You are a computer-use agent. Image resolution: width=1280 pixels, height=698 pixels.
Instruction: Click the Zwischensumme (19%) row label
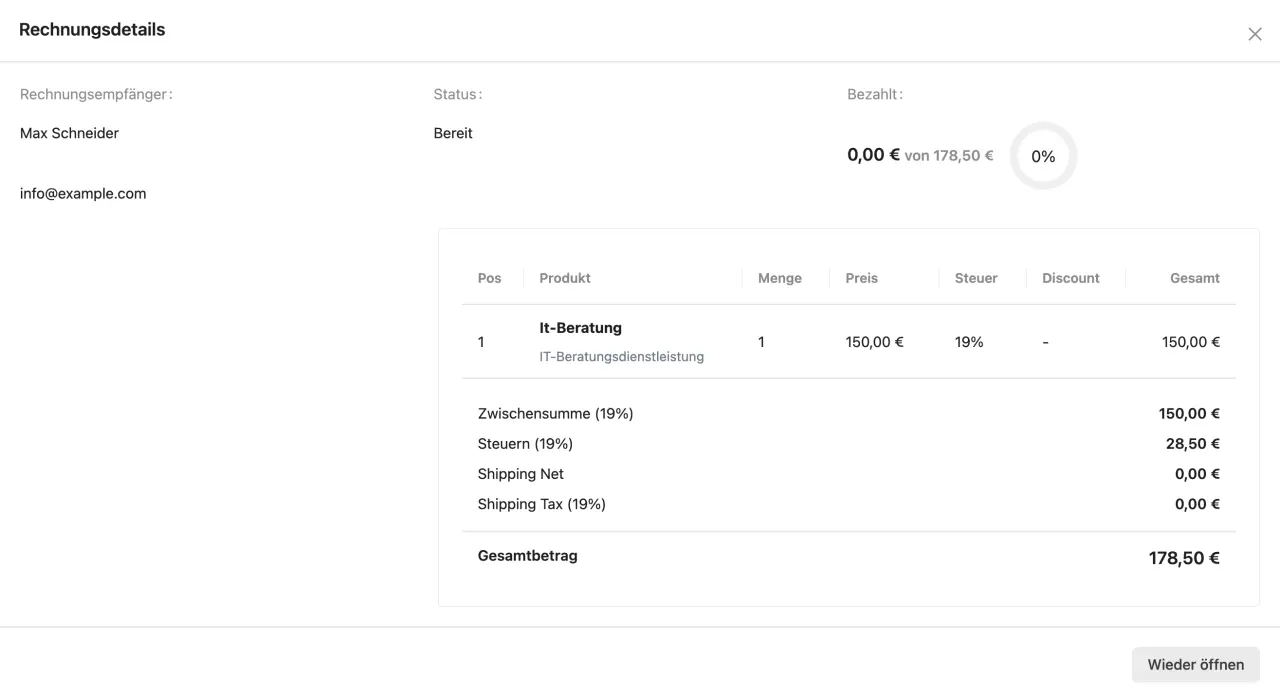[555, 414]
